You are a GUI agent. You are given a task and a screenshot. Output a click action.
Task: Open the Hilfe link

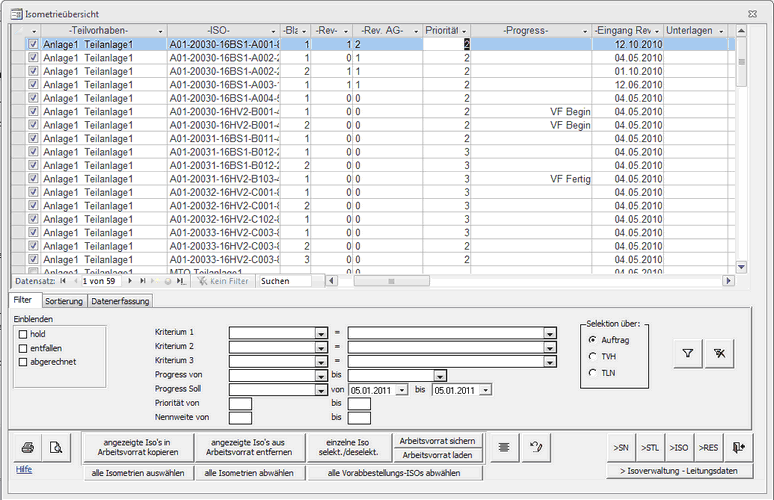tap(24, 468)
